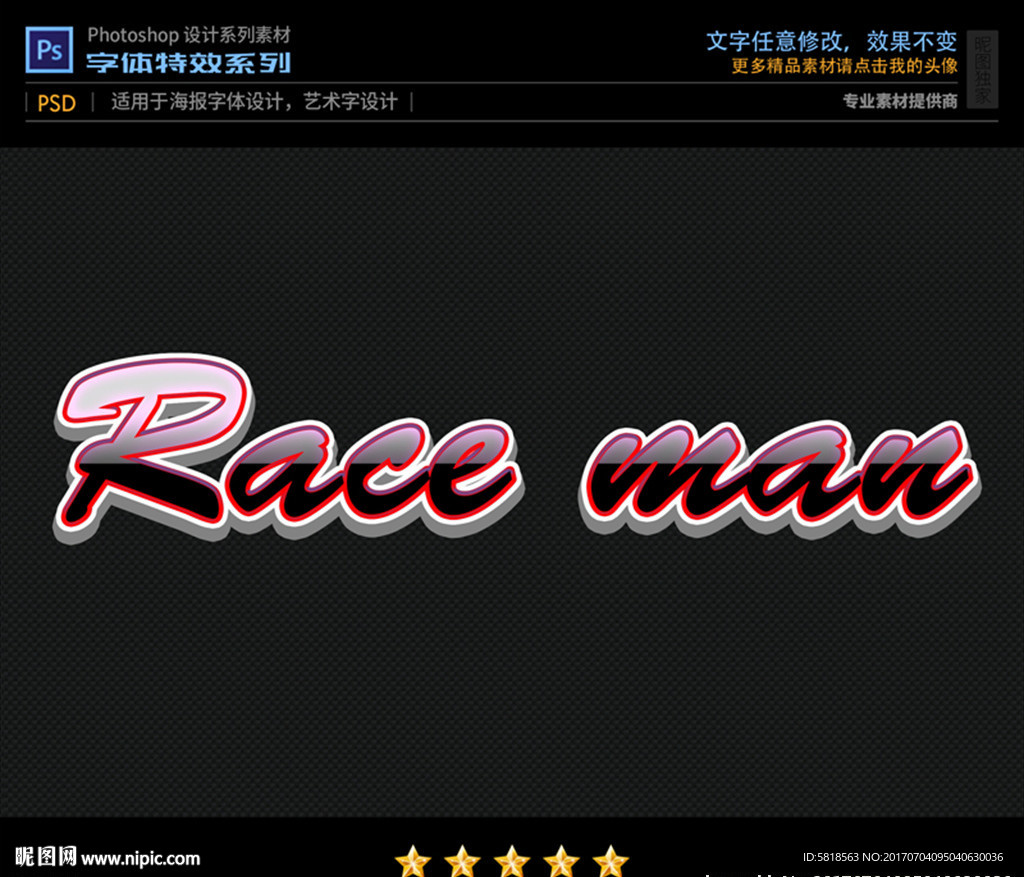Viewport: 1024px width, 877px height.
Task: Click the fourth gold star rating icon
Action: pyautogui.click(x=562, y=861)
